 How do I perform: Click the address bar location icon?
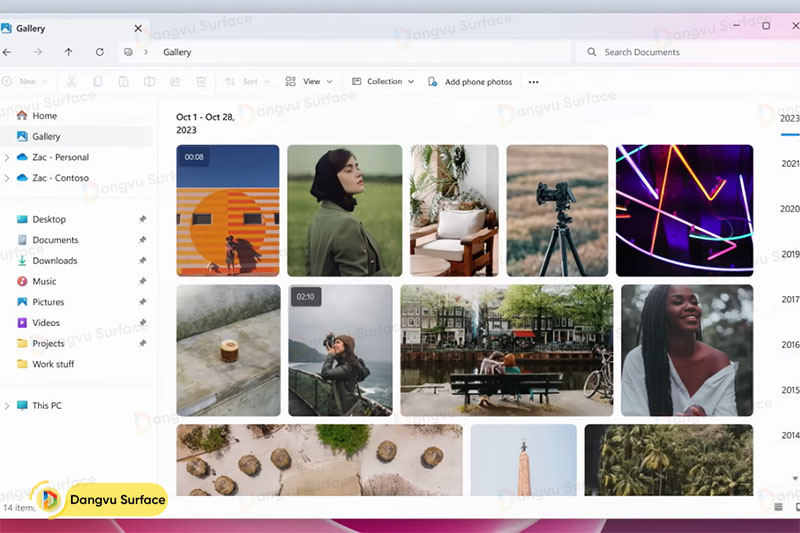pos(128,52)
